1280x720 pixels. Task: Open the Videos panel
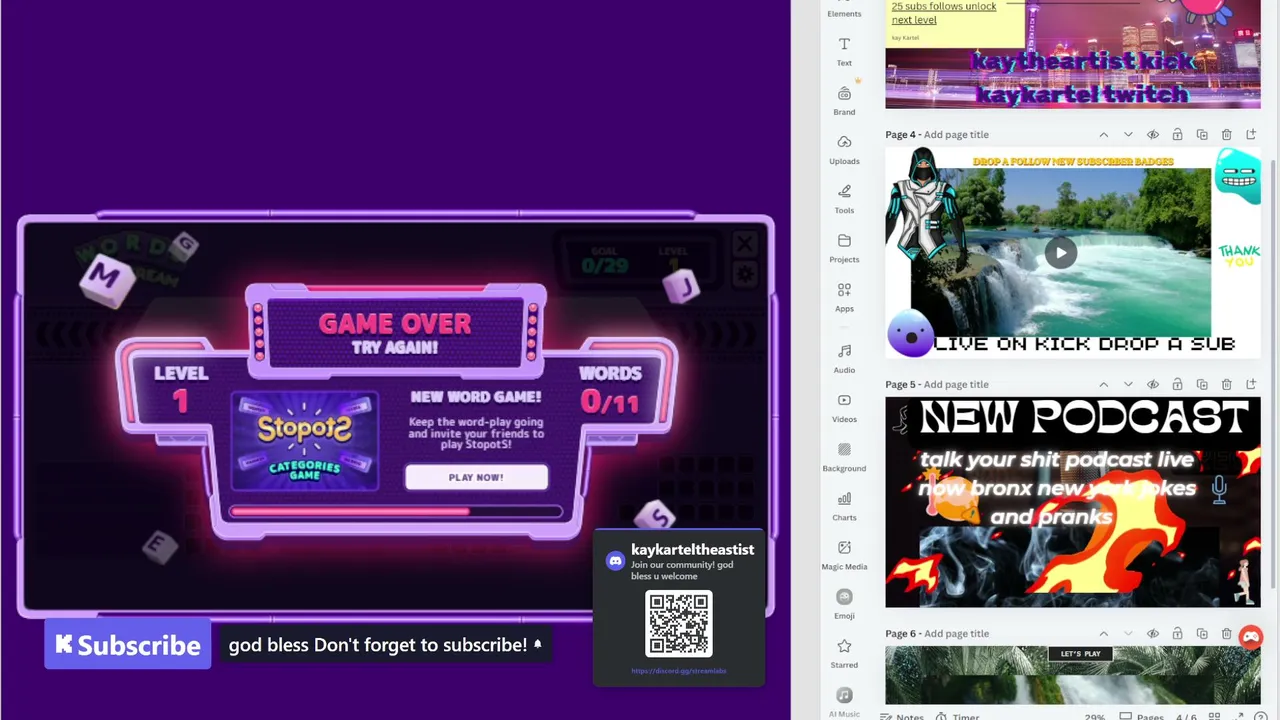pyautogui.click(x=844, y=407)
